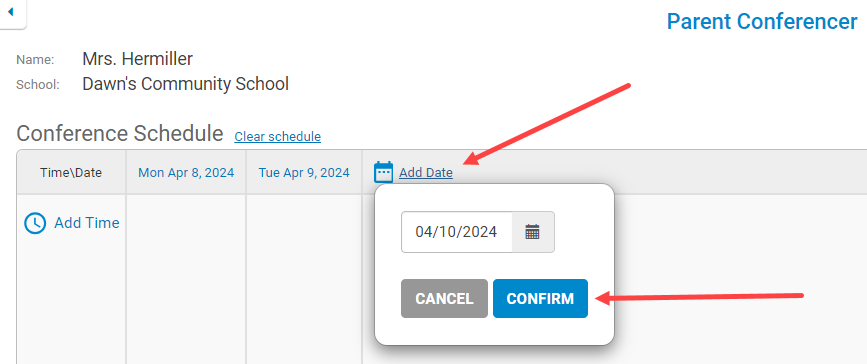Focus the 04/10/2024 date field
This screenshot has height=364, width=867.
point(457,232)
